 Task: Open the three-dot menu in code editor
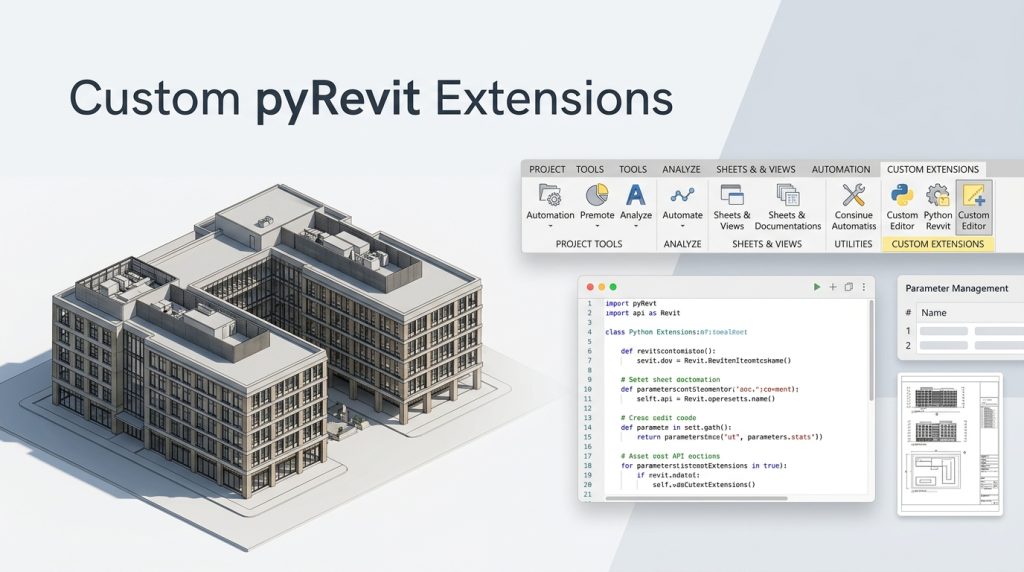[x=863, y=287]
